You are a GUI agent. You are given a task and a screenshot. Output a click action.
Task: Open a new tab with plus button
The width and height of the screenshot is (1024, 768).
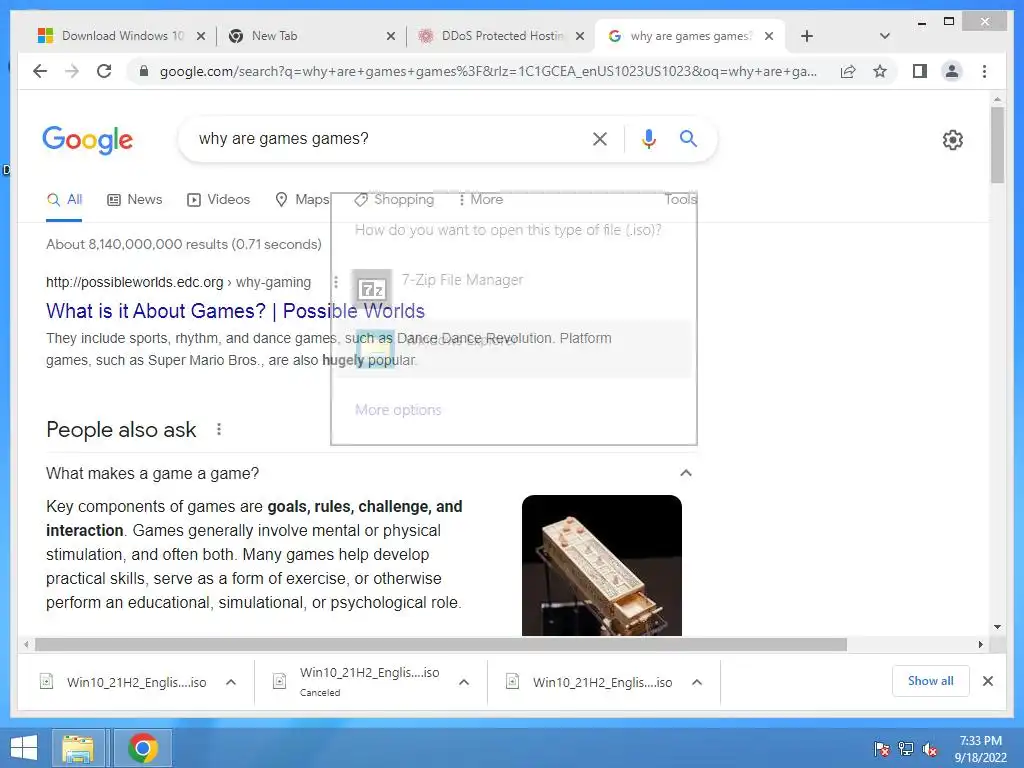[x=807, y=36]
